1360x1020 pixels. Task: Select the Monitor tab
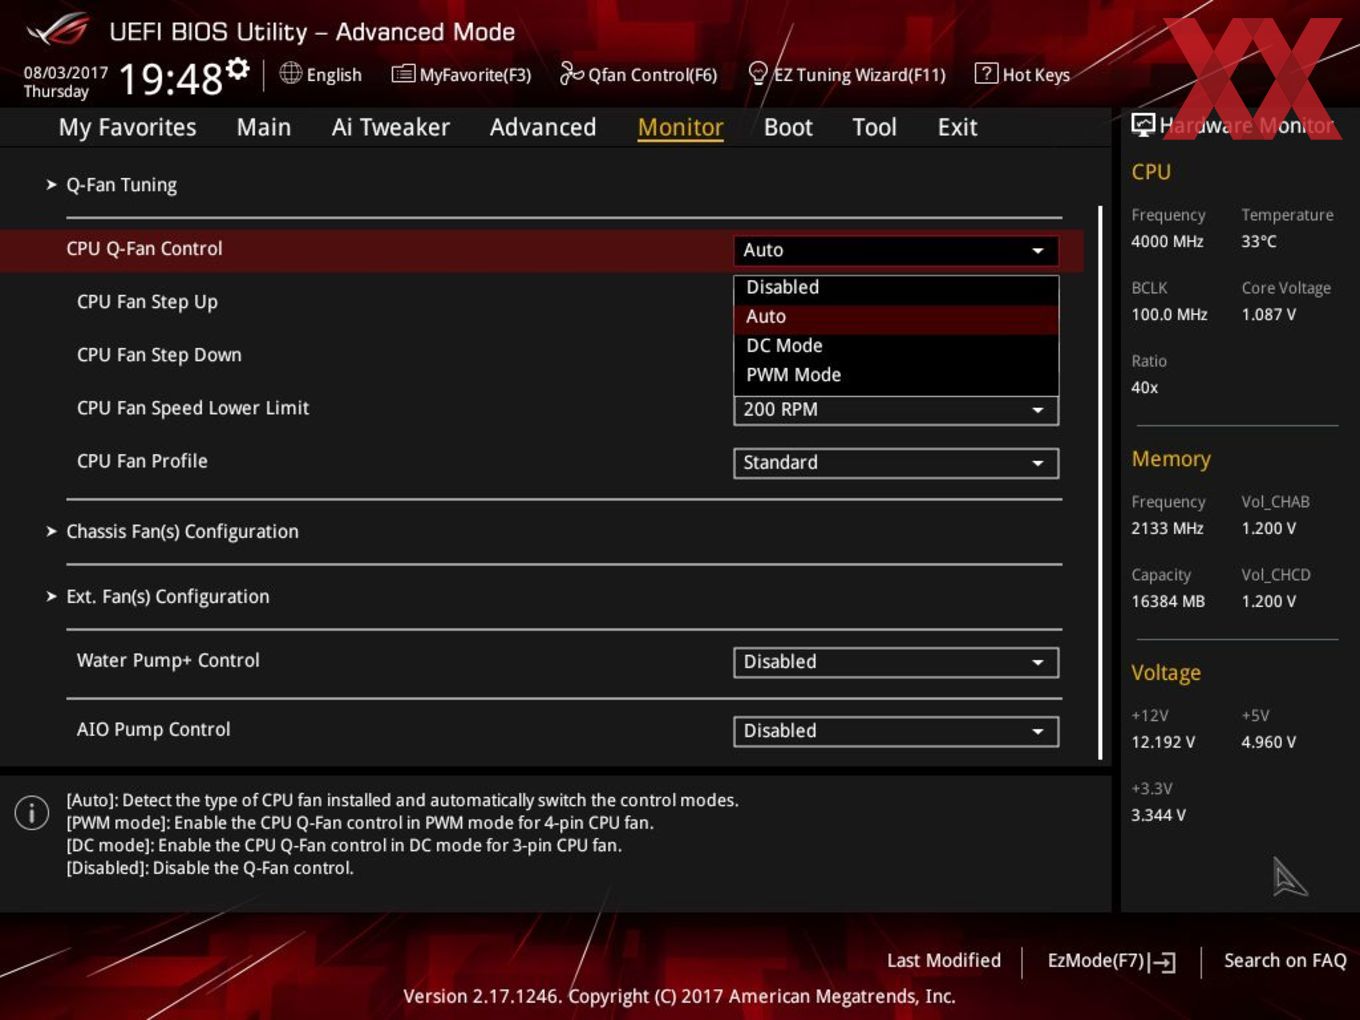pyautogui.click(x=680, y=127)
